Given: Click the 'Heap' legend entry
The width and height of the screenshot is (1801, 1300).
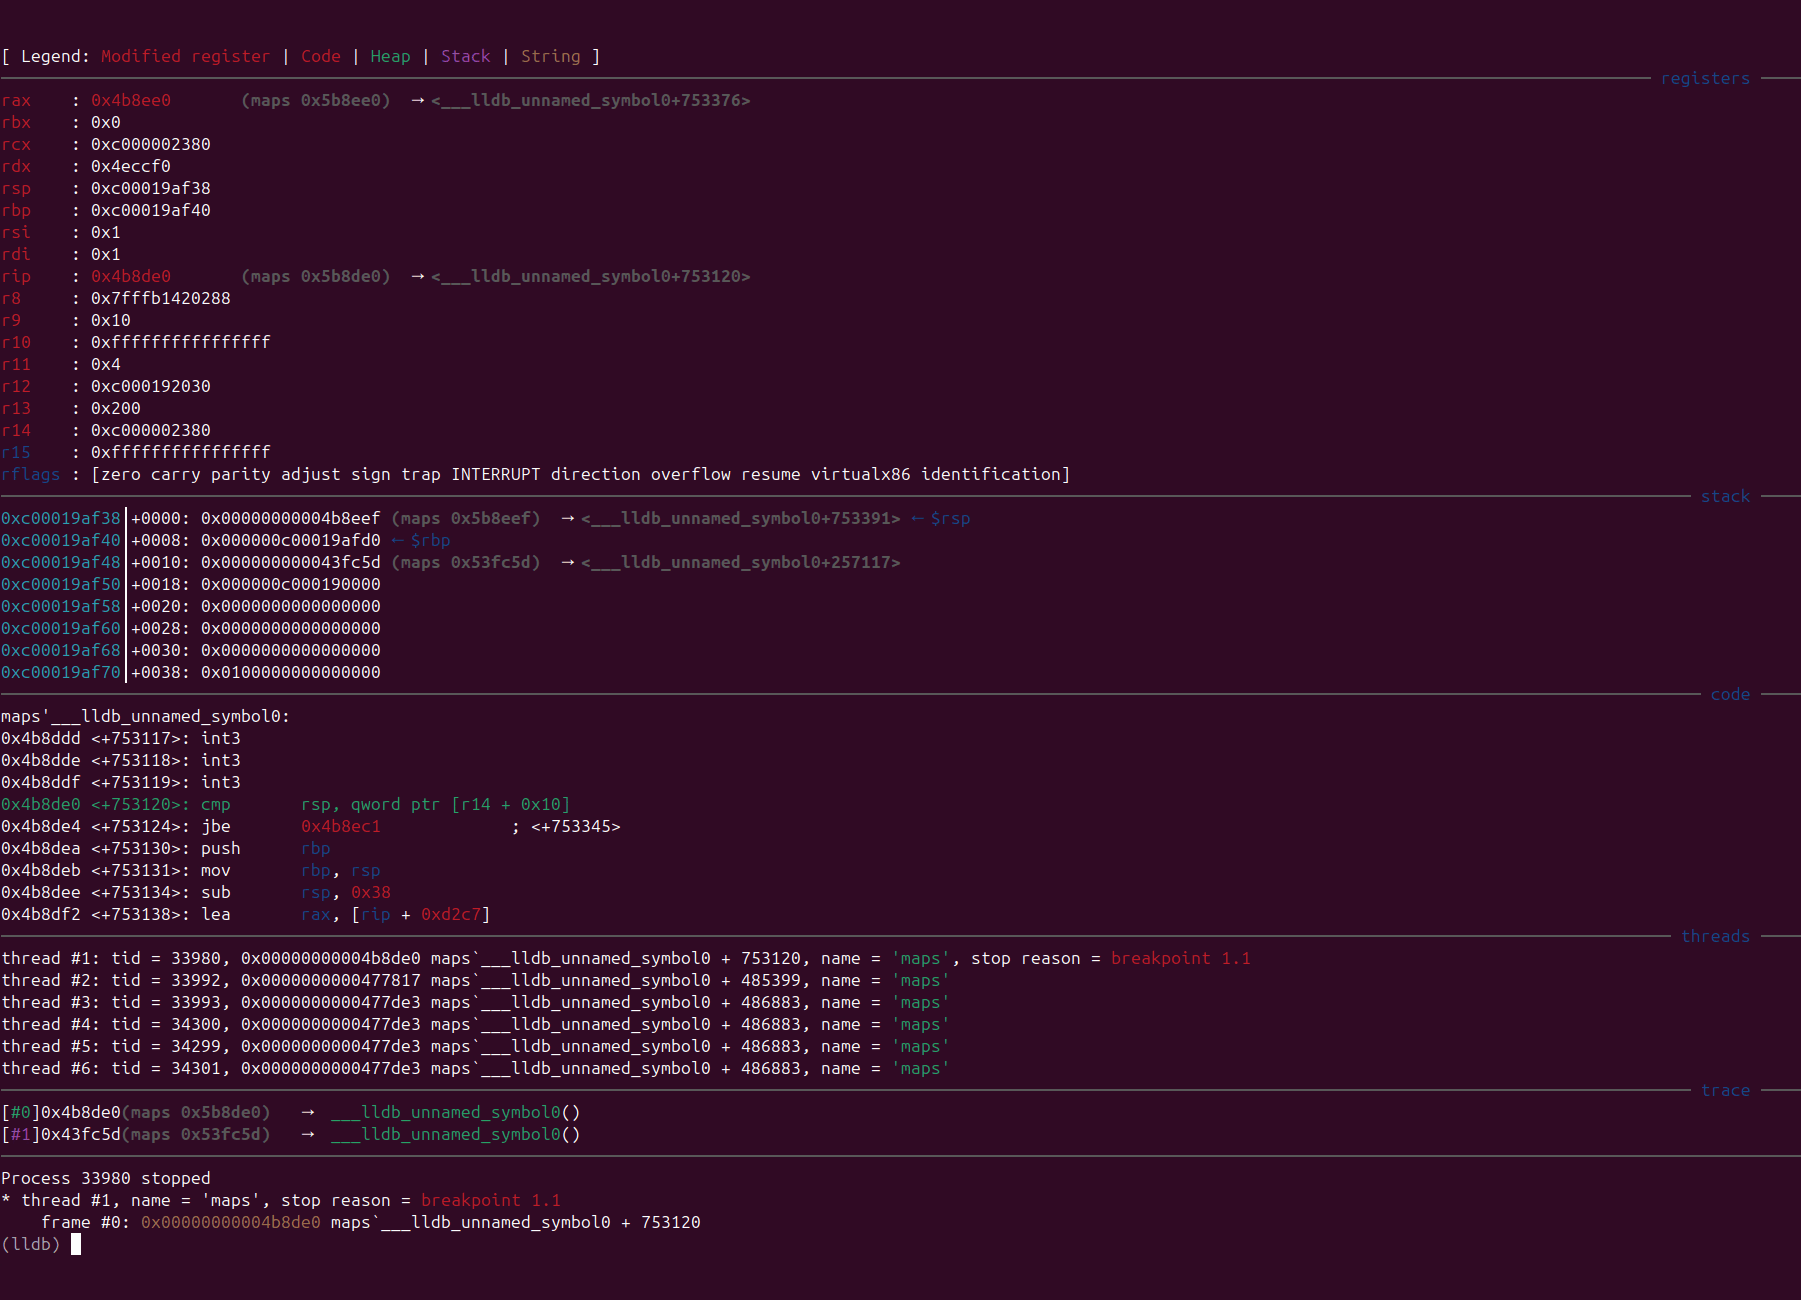Looking at the screenshot, I should coord(390,56).
